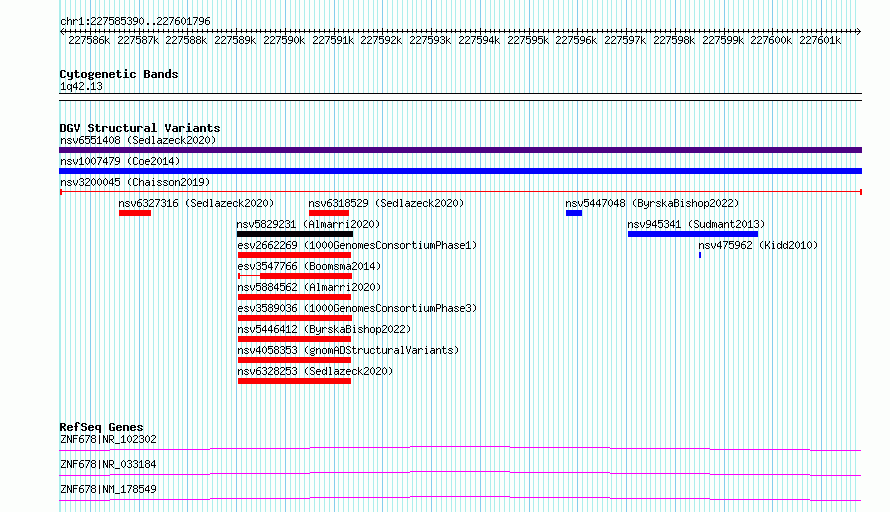Open esv2662269 (1000GenomesConsortiumPhase1) variant
The width and height of the screenshot is (890, 512).
tap(357, 245)
